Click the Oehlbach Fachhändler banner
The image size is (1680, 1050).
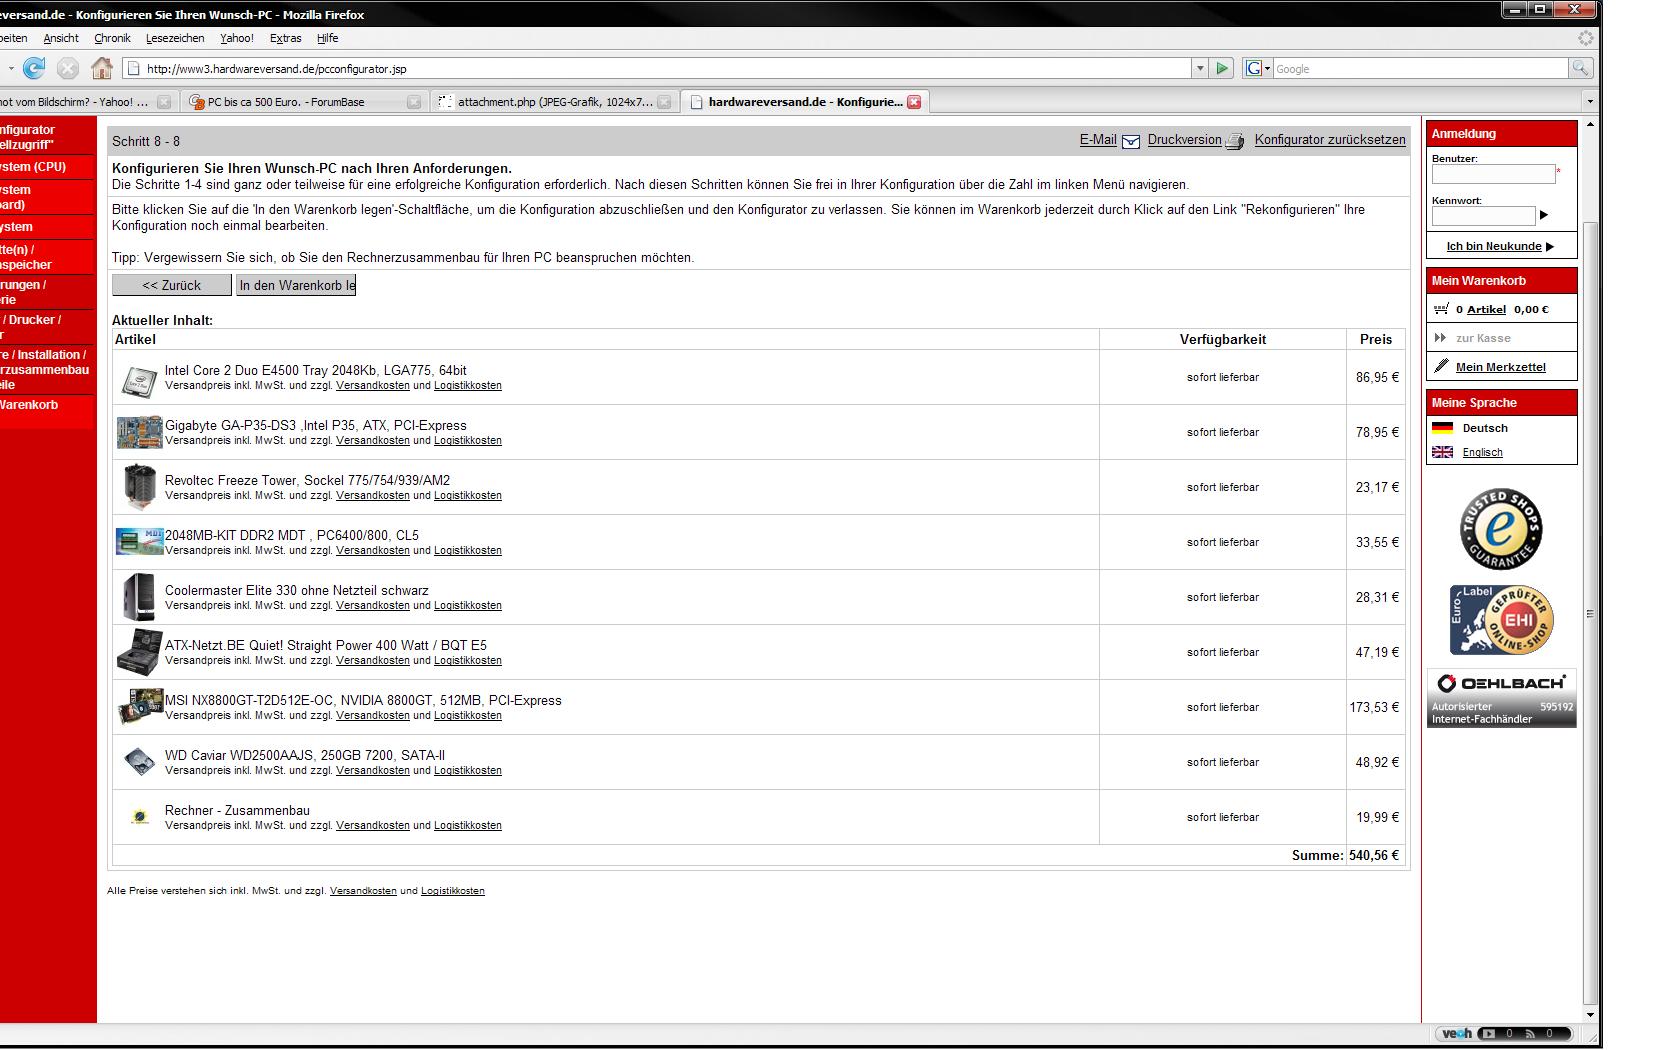1501,698
